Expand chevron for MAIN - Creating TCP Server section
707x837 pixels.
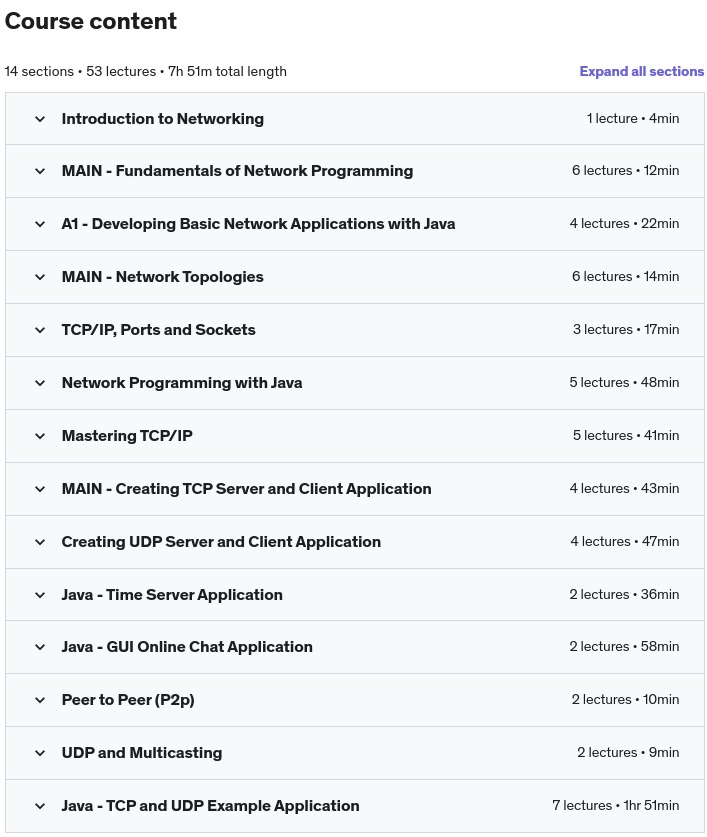(x=40, y=489)
